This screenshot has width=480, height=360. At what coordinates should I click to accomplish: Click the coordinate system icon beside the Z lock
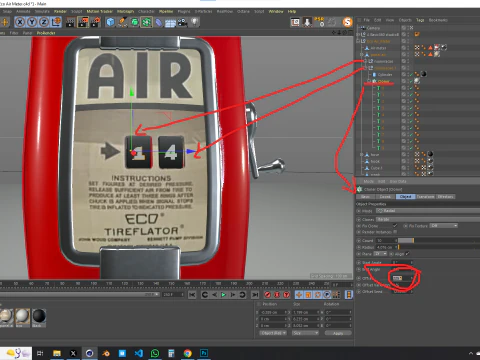click(56, 22)
